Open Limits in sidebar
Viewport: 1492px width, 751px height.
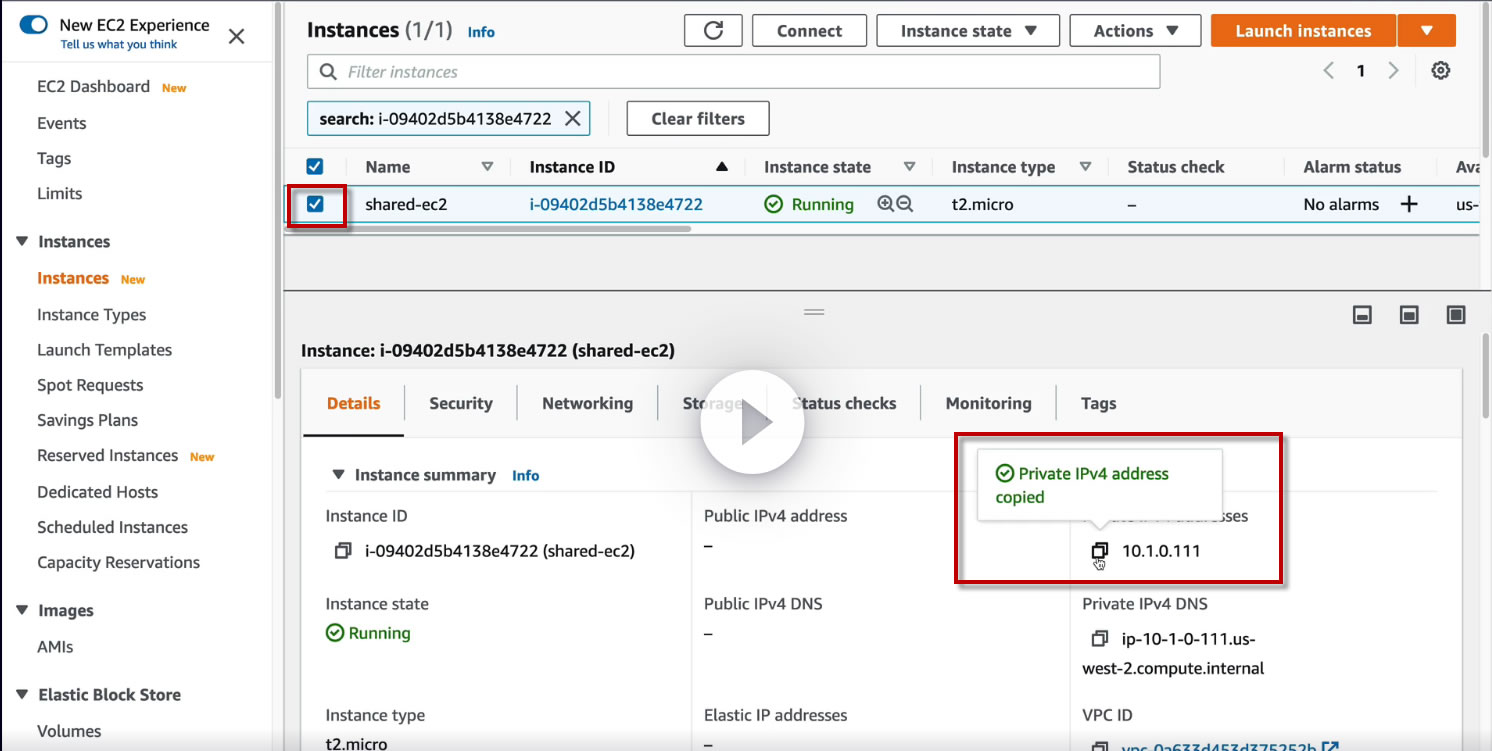[60, 193]
